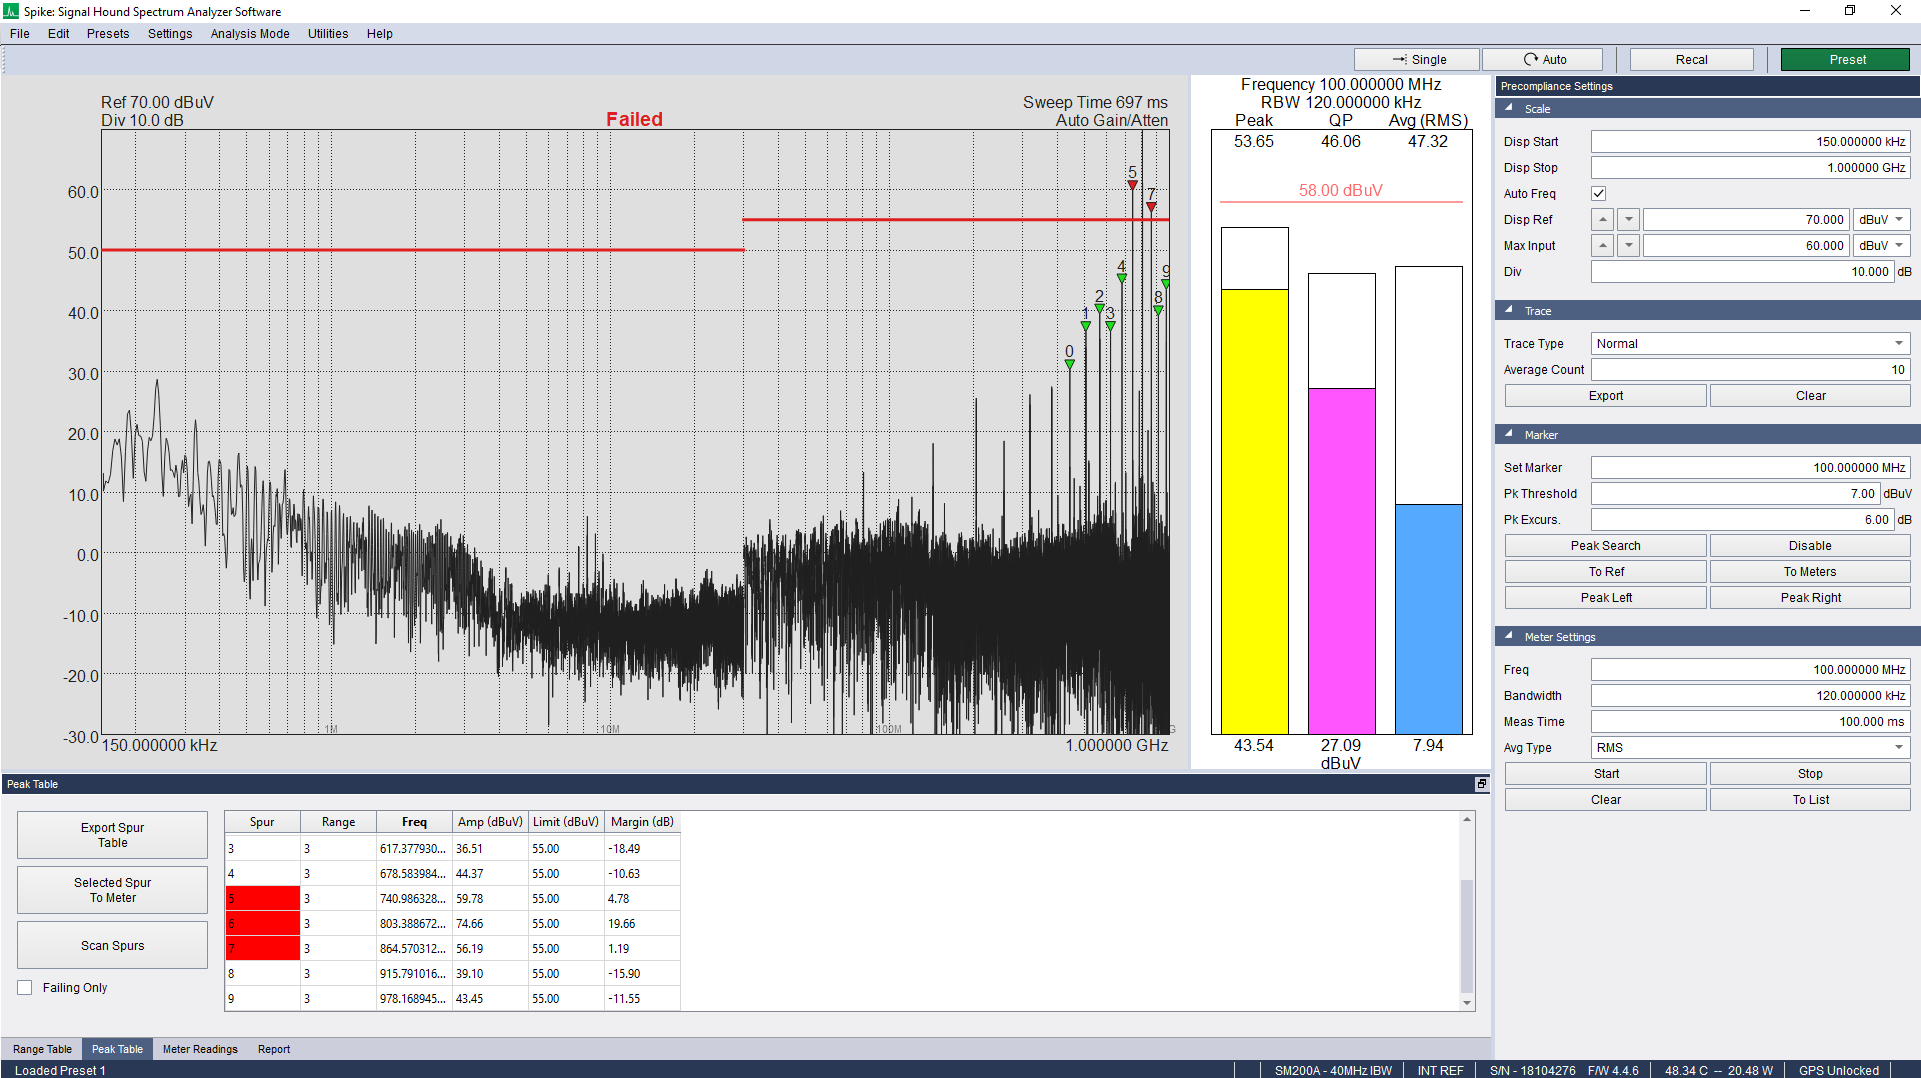
Task: Click the To List button
Action: click(x=1811, y=800)
